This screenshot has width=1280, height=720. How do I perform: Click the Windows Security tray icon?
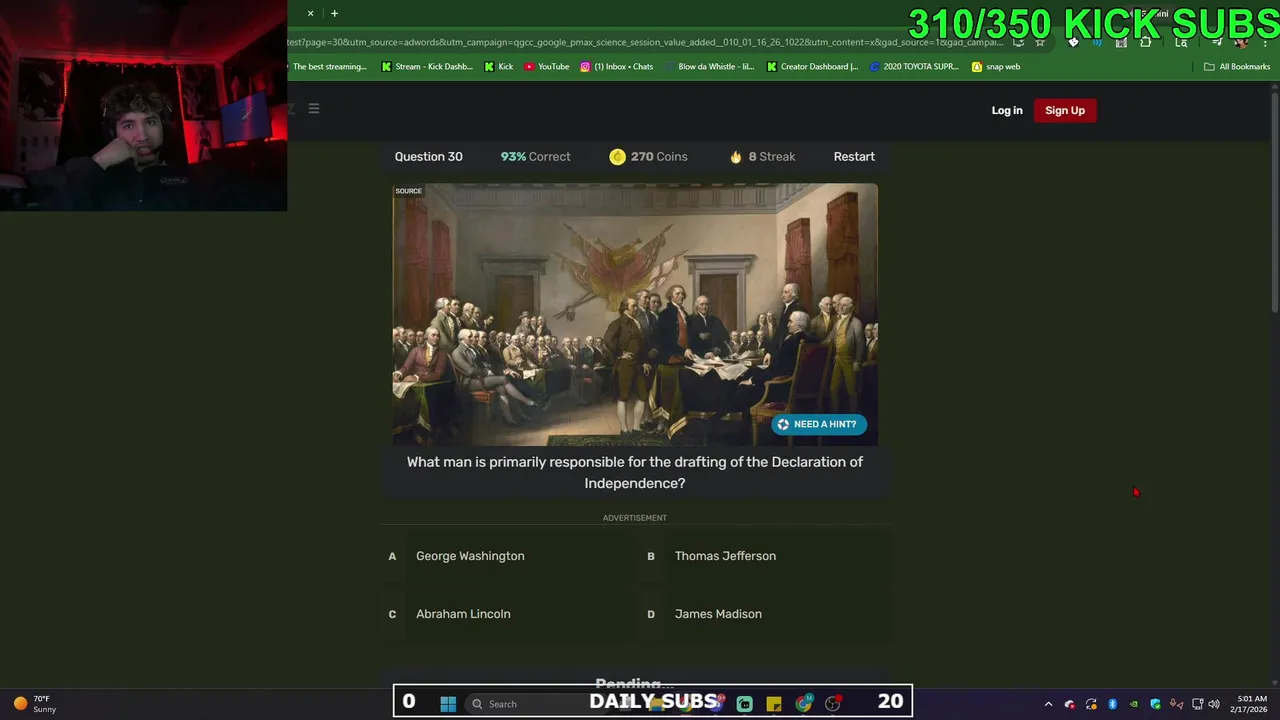tap(1155, 704)
